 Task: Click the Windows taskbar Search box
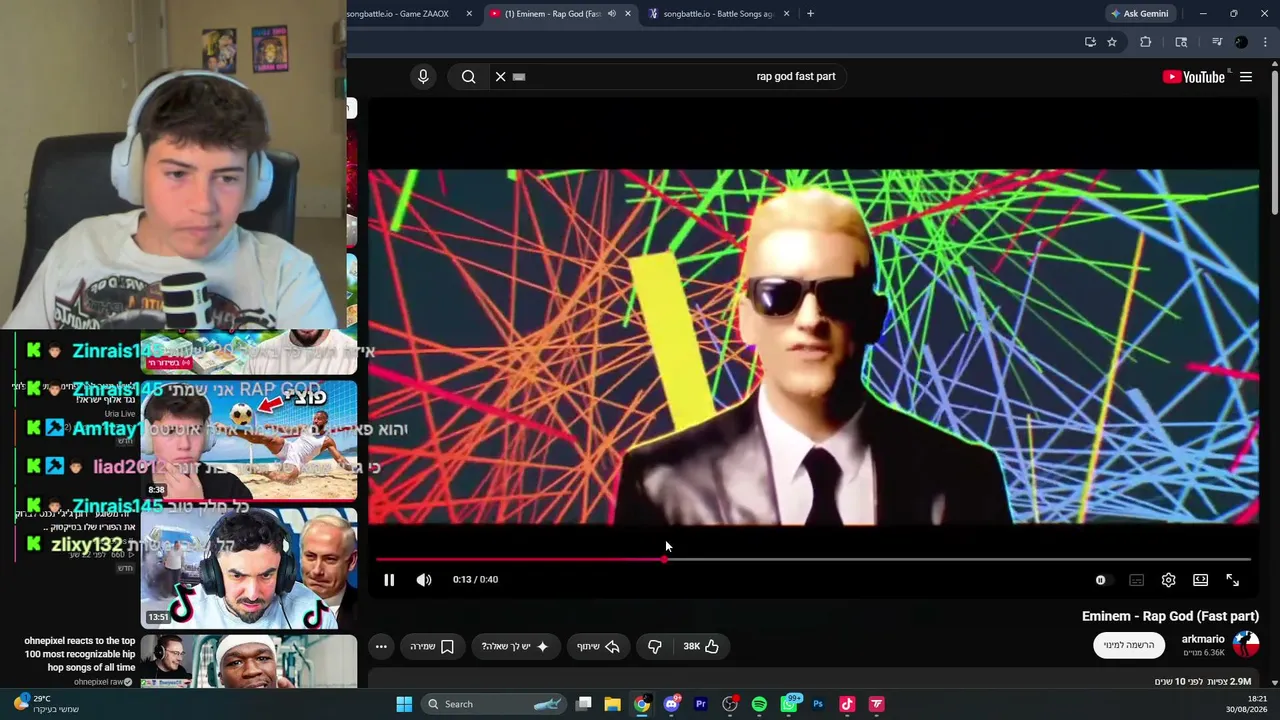494,704
